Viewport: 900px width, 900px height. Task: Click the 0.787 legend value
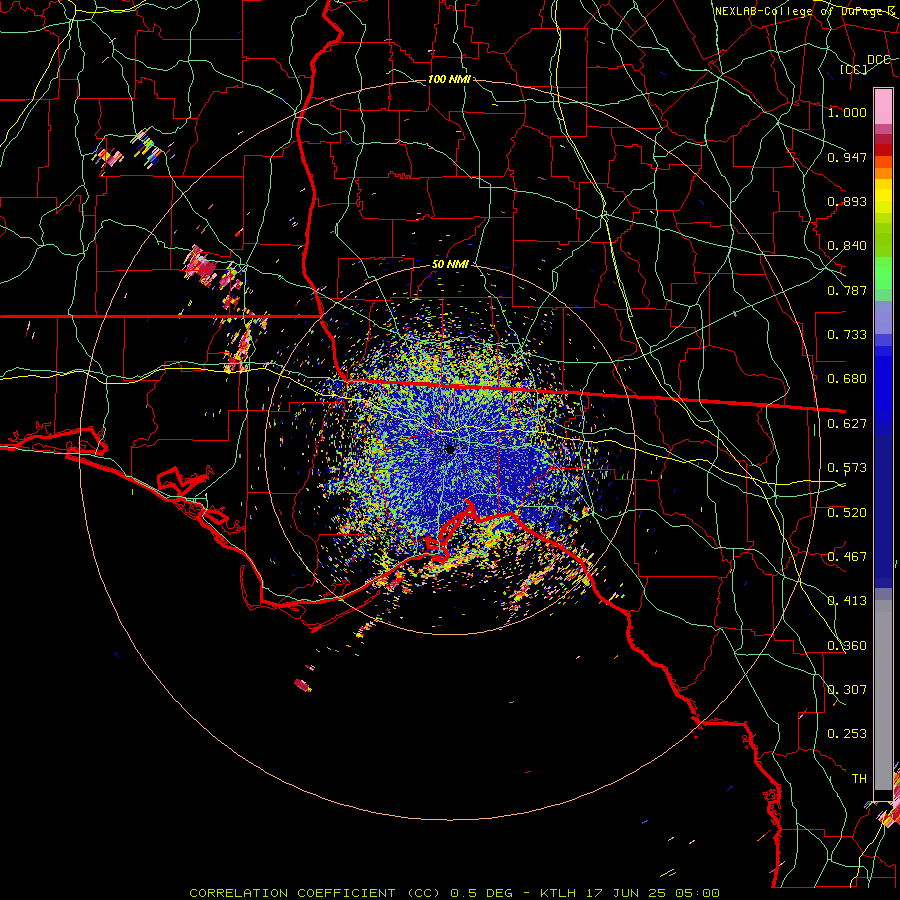click(847, 290)
